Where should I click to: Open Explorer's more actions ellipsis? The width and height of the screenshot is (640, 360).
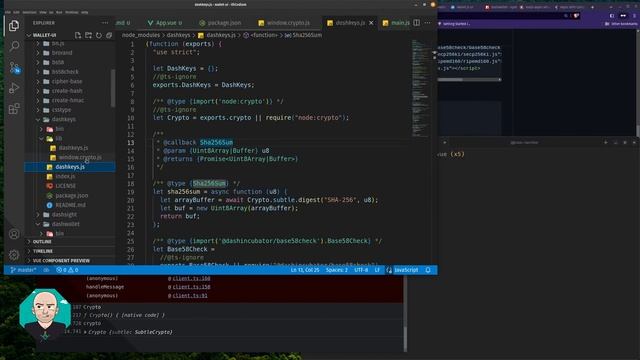point(105,23)
